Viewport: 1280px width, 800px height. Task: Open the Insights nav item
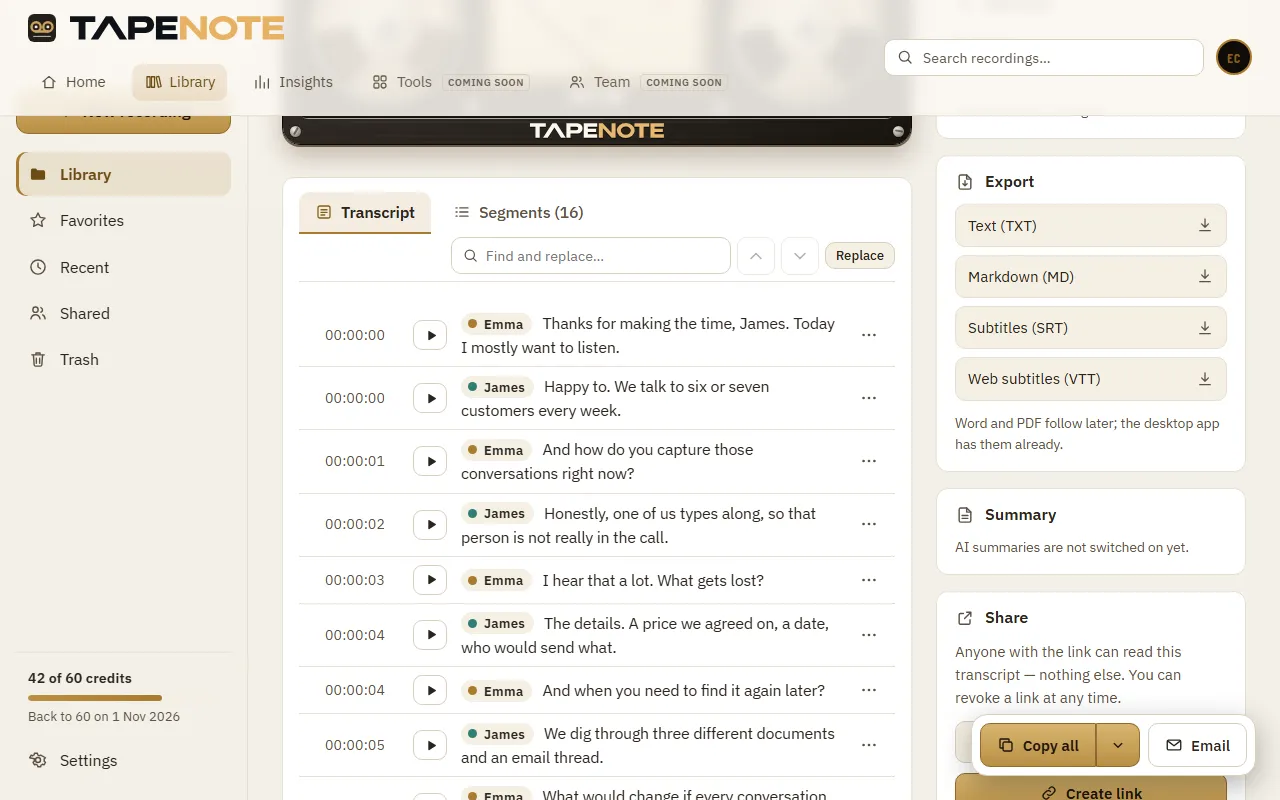coord(293,82)
